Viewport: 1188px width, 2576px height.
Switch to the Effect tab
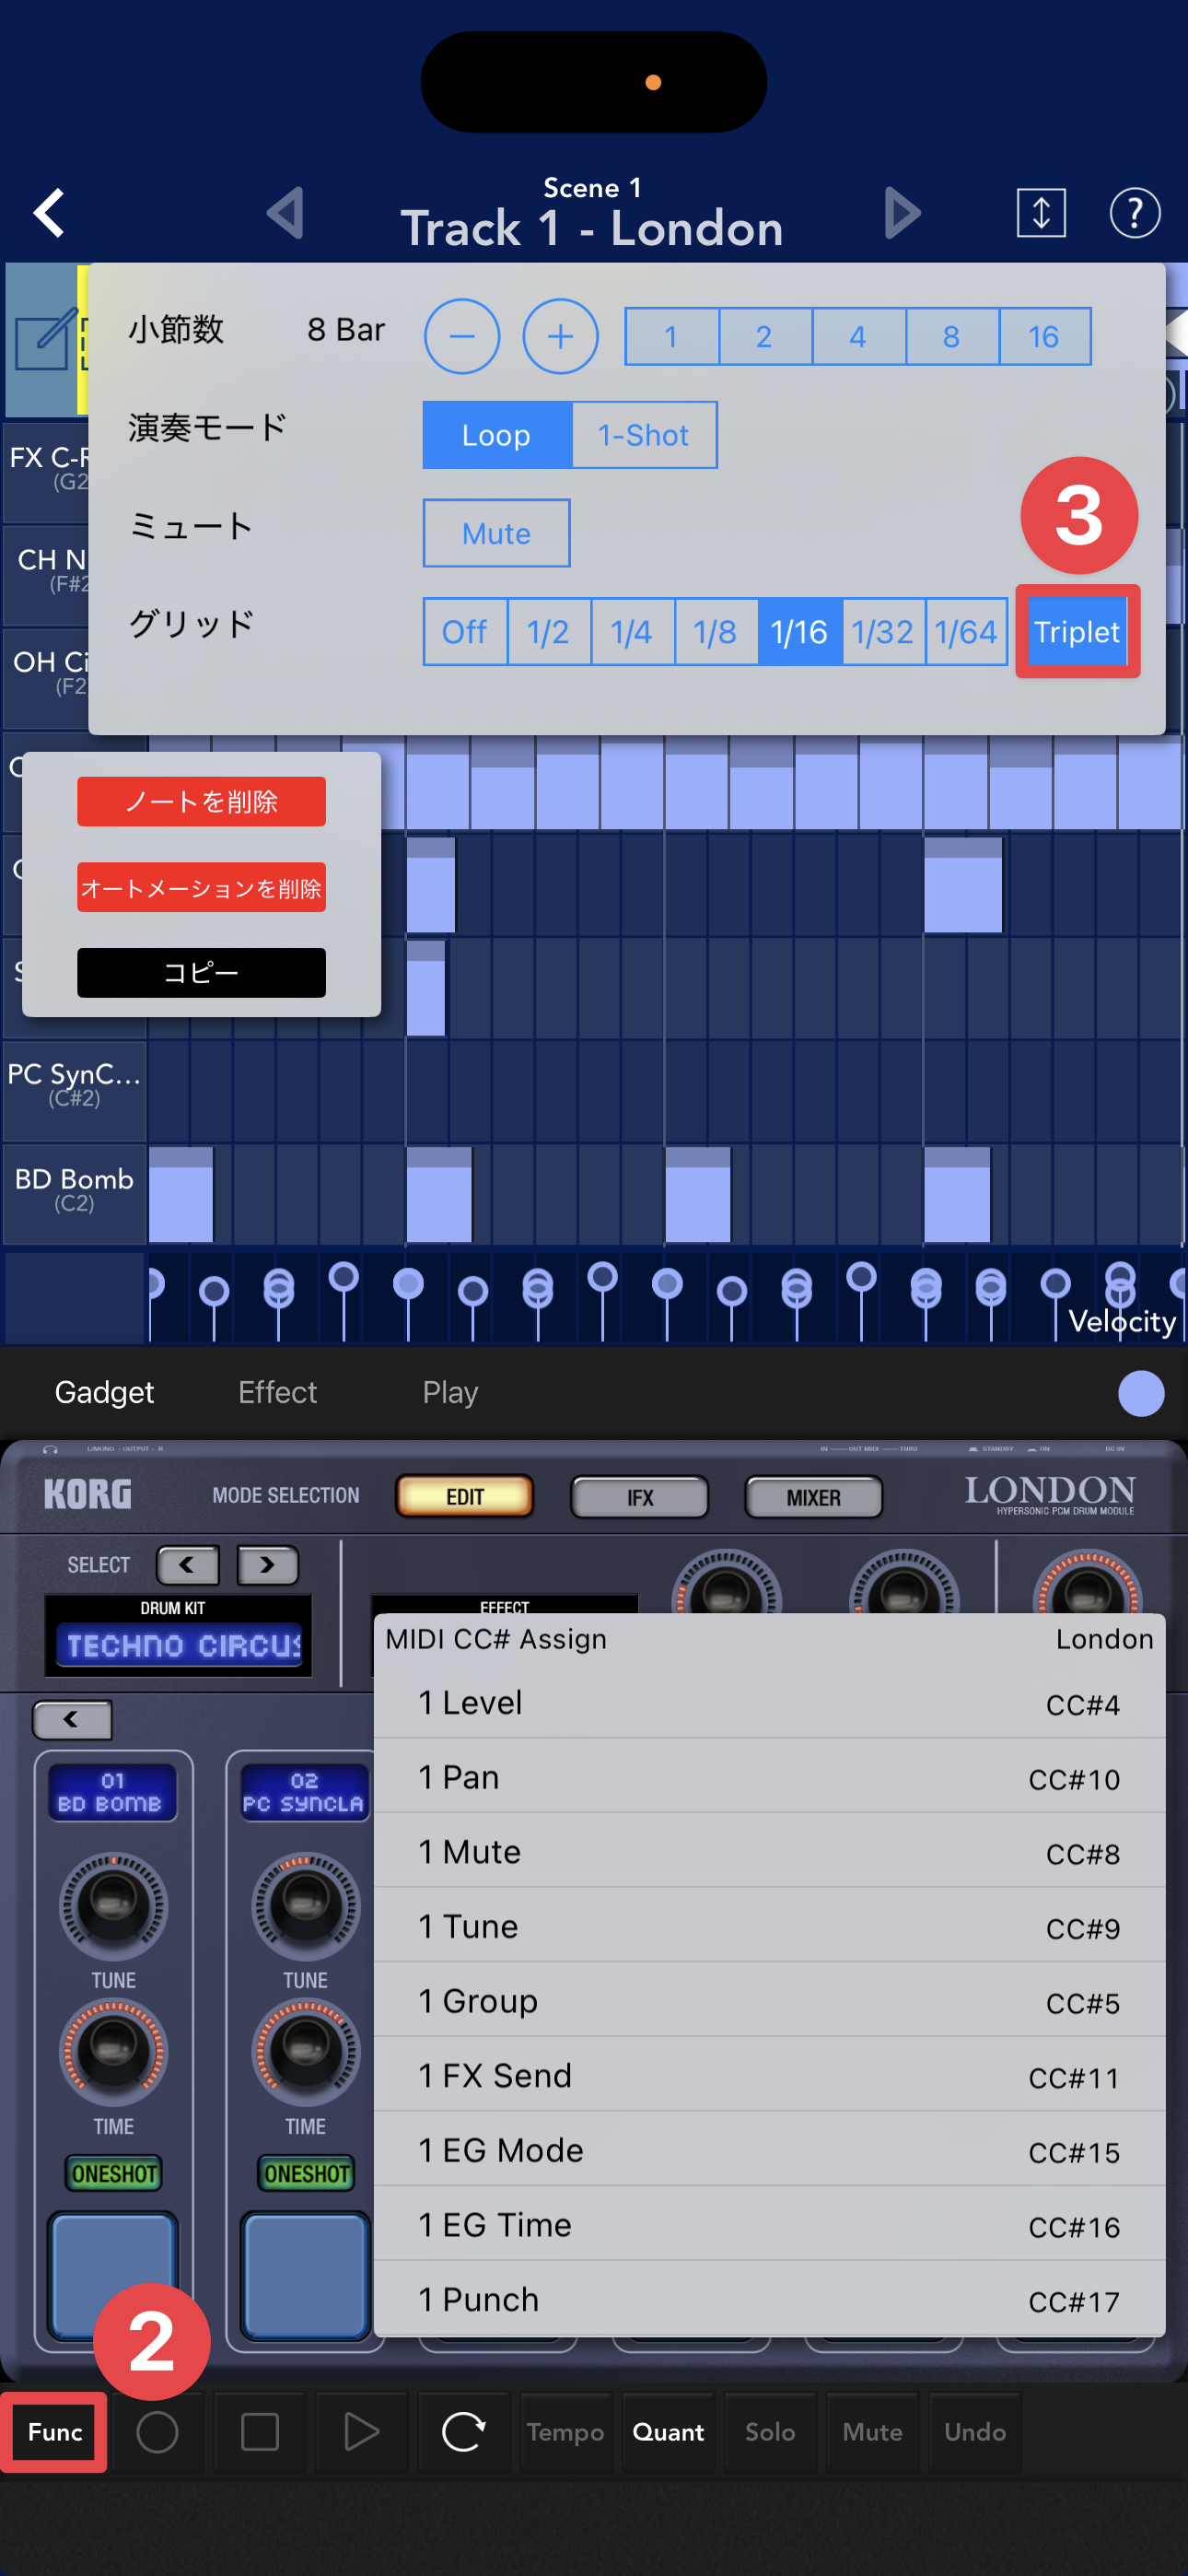tap(277, 1392)
